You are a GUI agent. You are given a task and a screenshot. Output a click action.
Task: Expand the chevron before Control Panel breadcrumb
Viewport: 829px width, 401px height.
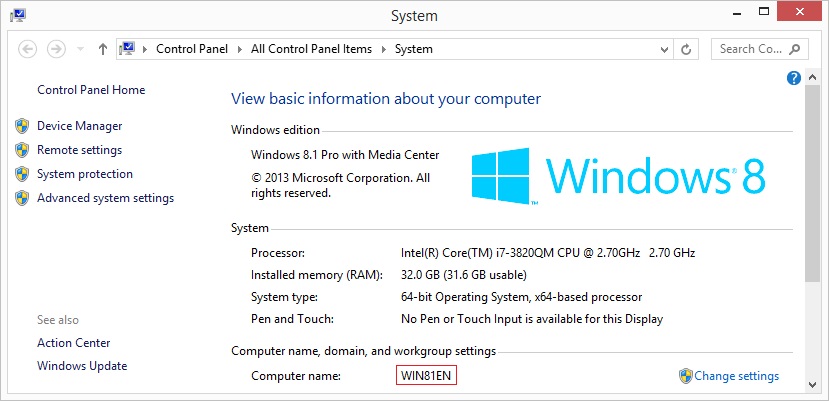[x=145, y=49]
